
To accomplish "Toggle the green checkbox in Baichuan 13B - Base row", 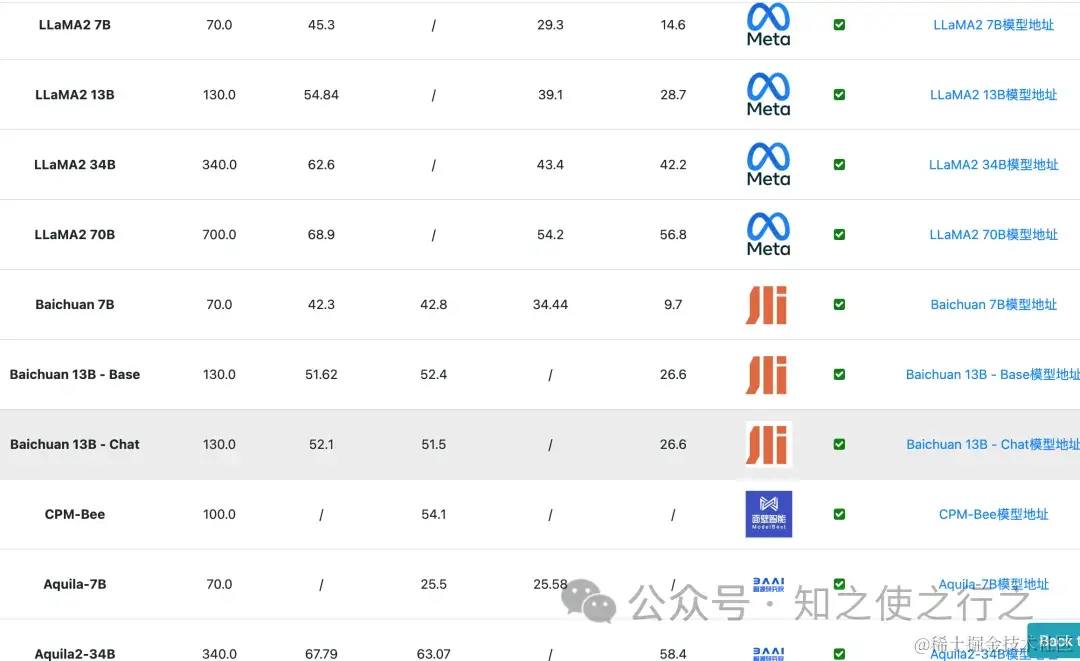I will (839, 375).
